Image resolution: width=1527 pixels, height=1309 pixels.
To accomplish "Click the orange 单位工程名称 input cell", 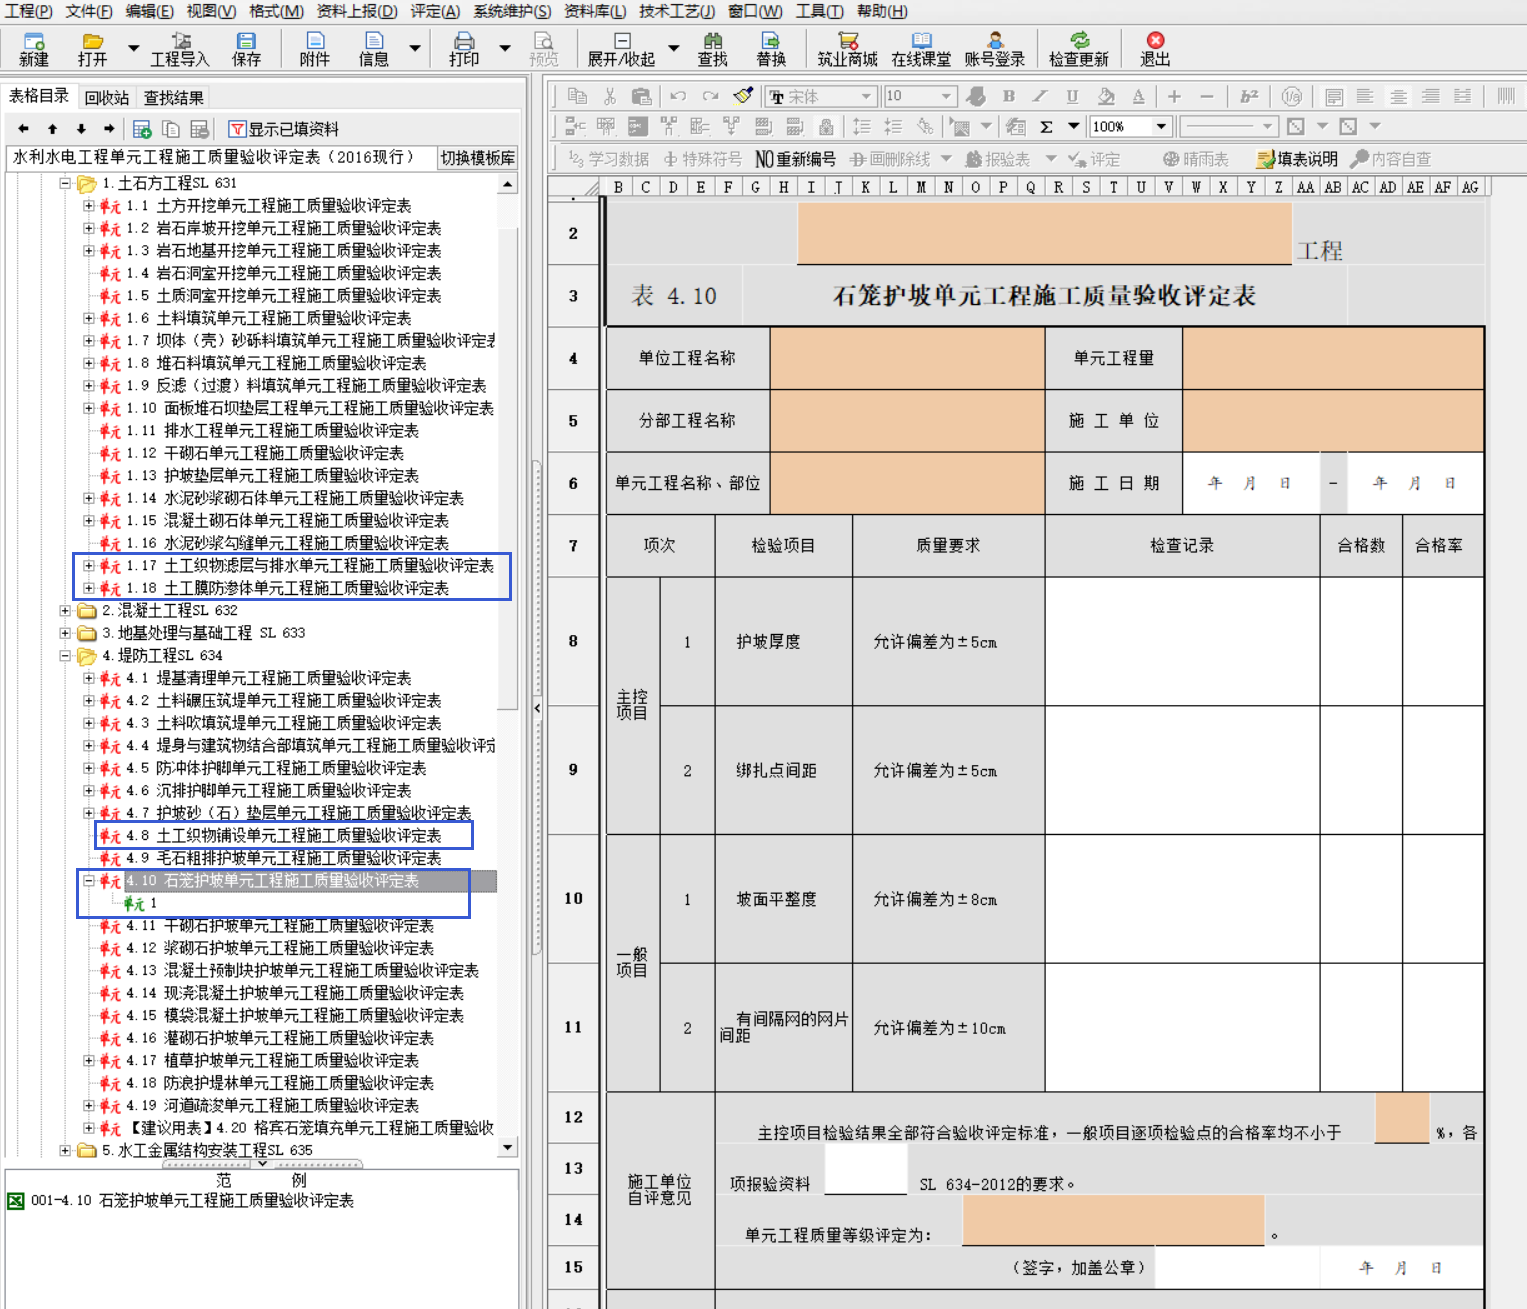I will pos(907,358).
